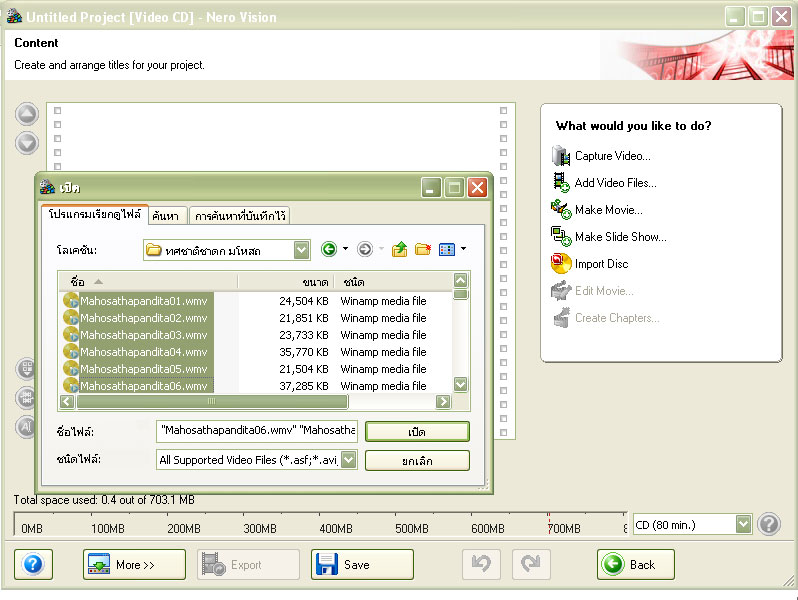Start the Make Slide Show option

pyautogui.click(x=620, y=237)
